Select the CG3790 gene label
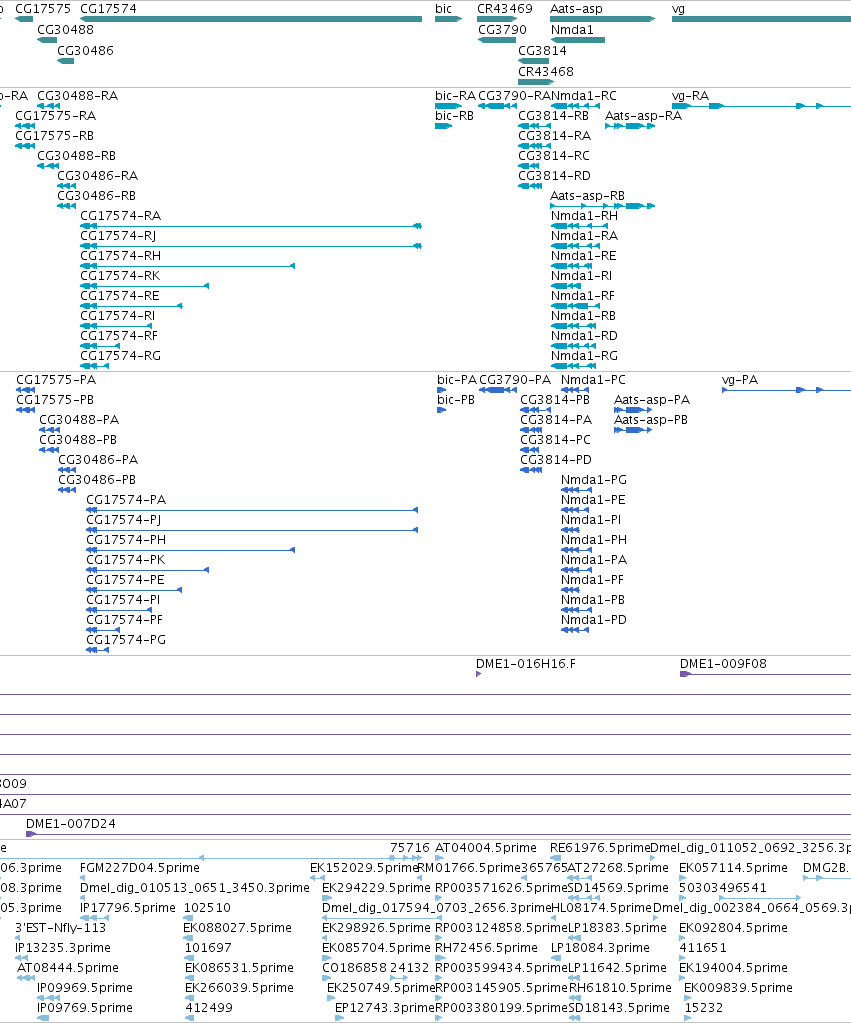 [503, 30]
